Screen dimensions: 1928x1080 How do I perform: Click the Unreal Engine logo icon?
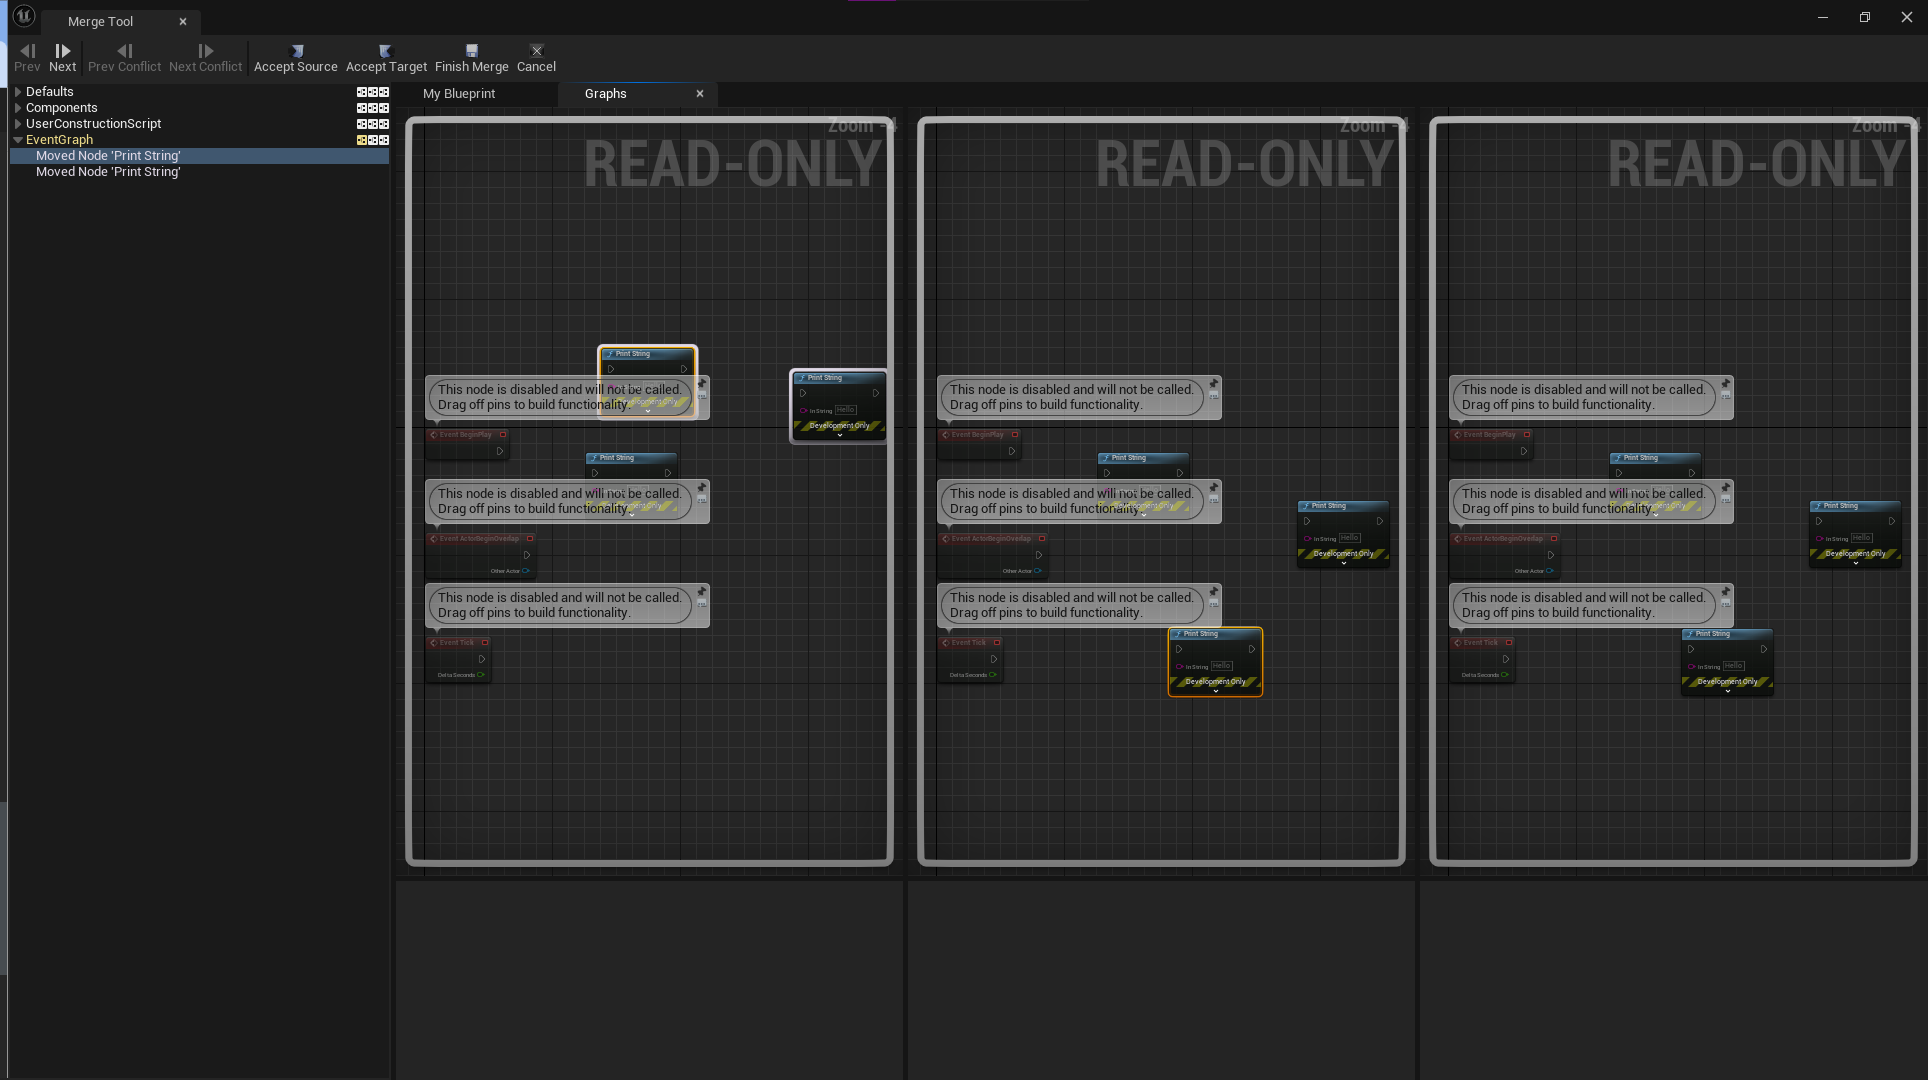click(23, 17)
